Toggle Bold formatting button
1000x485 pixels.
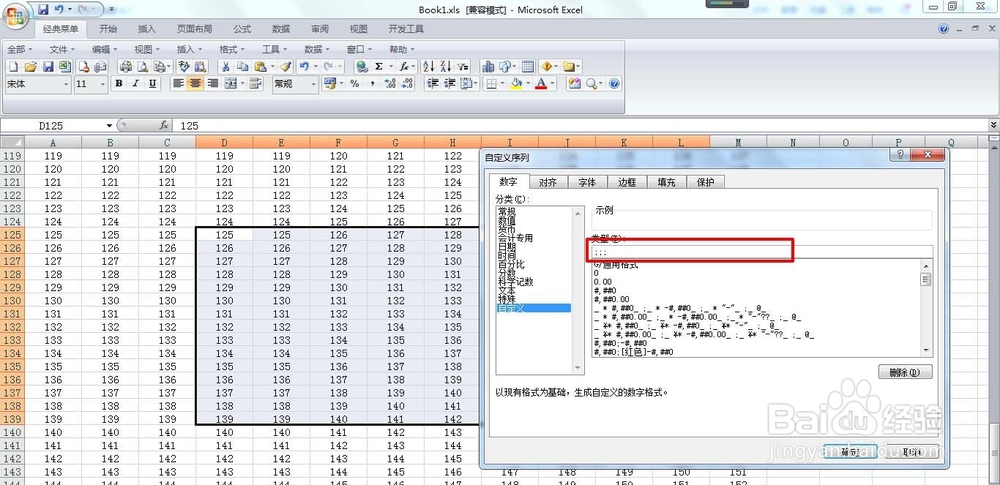(x=119, y=84)
